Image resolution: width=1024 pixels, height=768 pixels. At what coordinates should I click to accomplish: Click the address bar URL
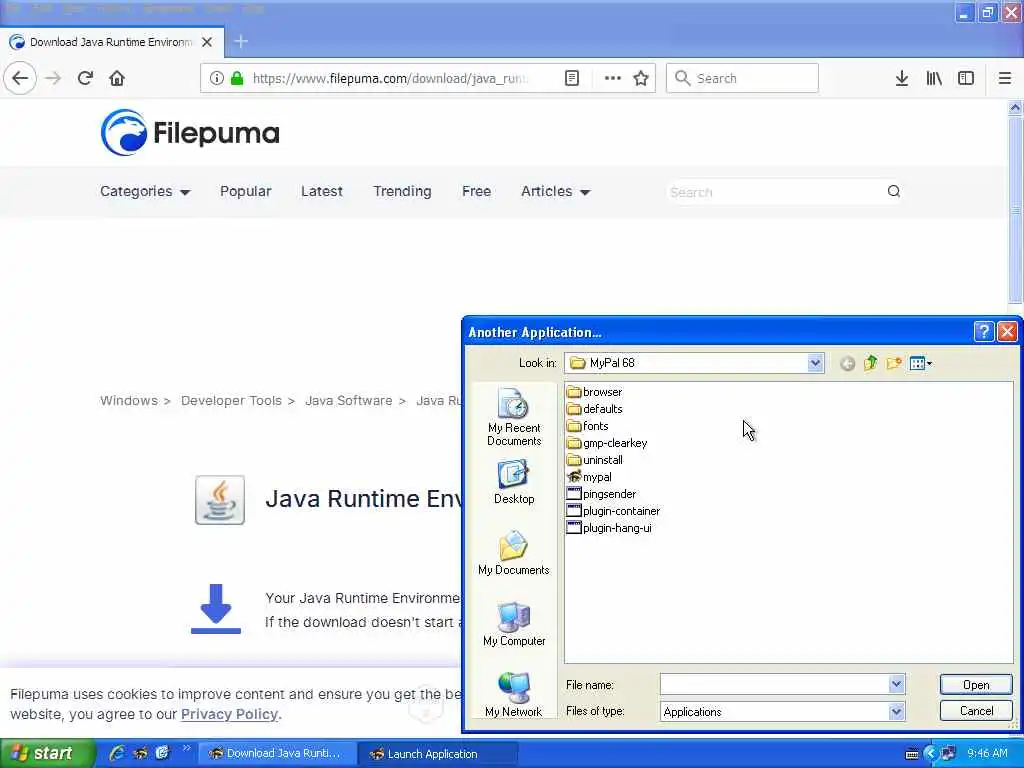click(x=391, y=78)
